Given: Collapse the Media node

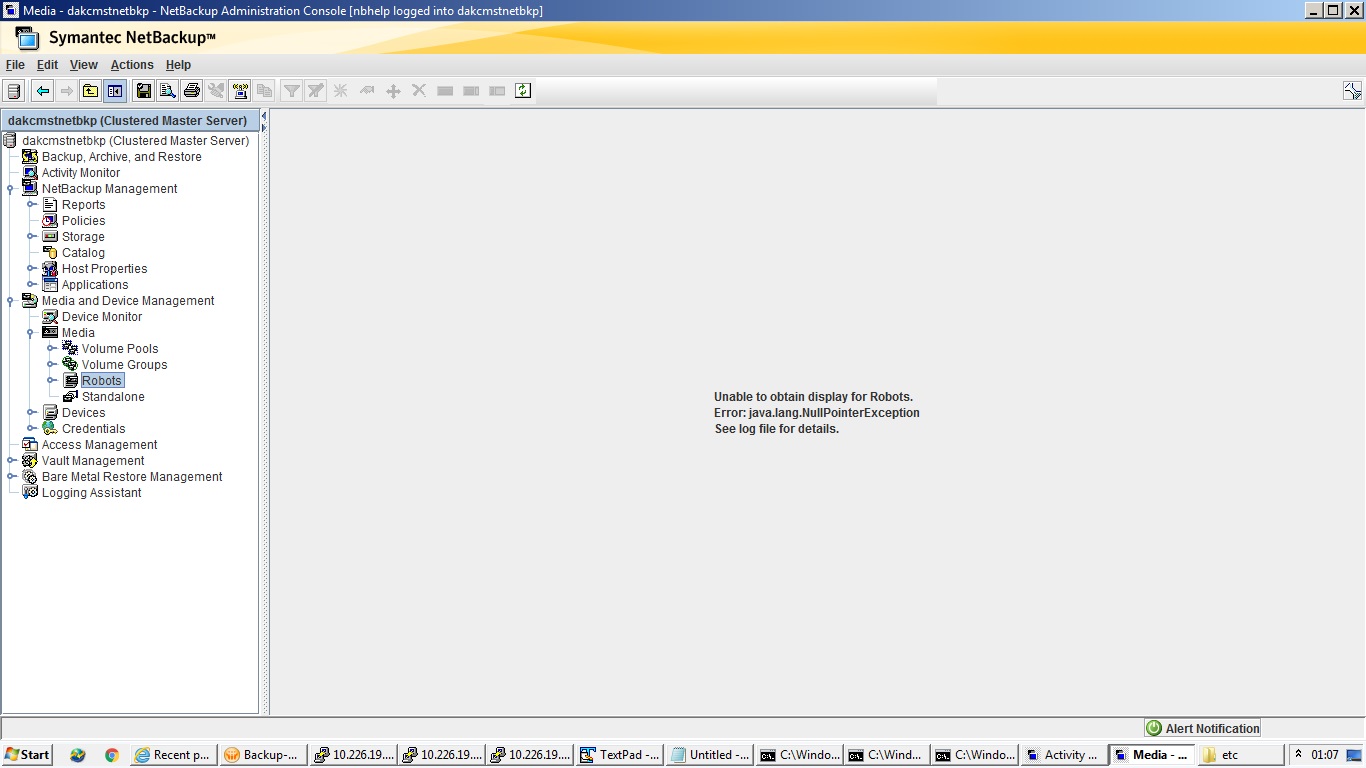Looking at the screenshot, I should 31,333.
